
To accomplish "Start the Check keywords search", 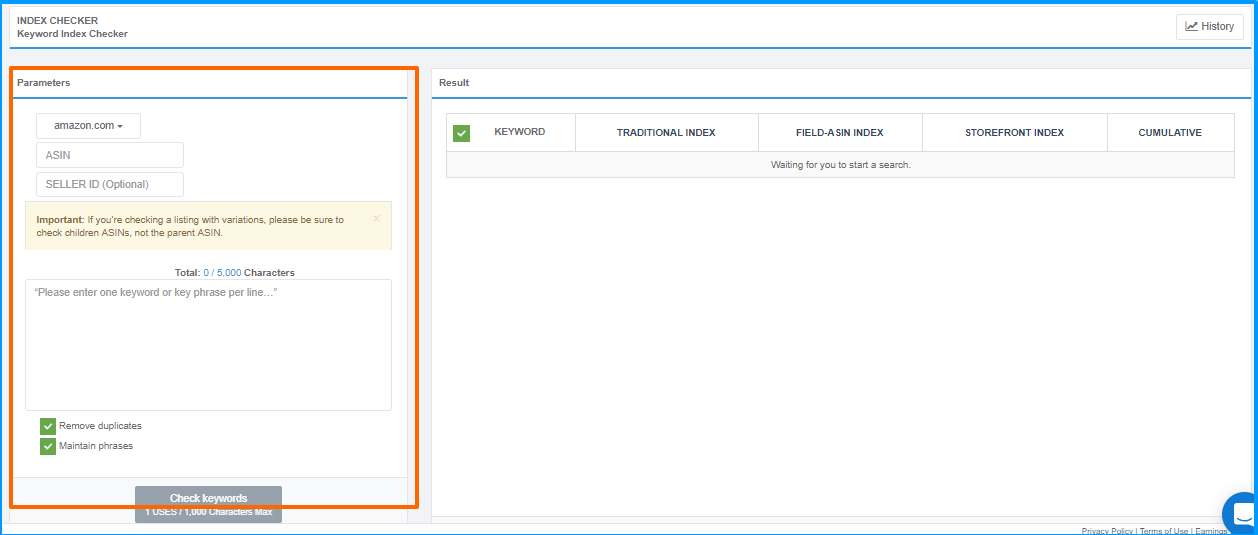I will tap(208, 504).
